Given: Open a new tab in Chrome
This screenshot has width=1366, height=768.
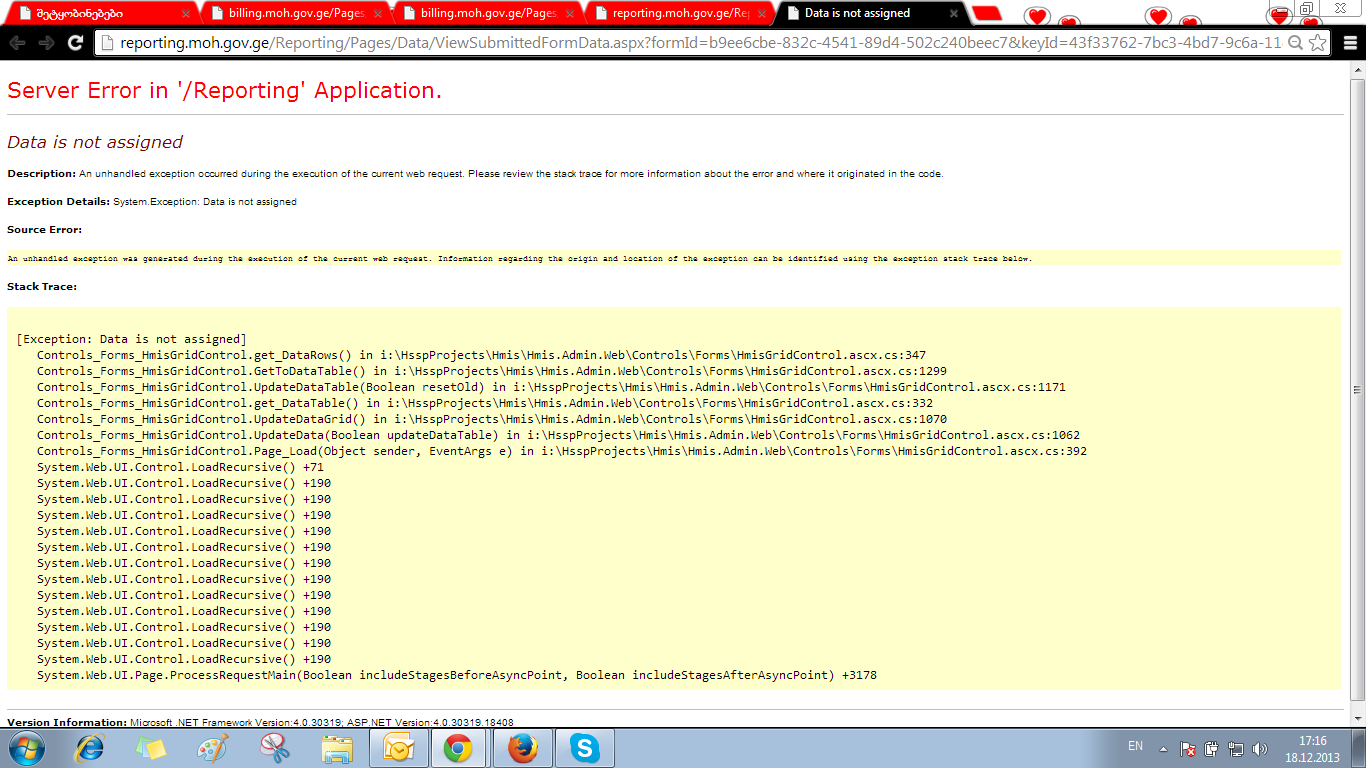Looking at the screenshot, I should click(987, 13).
